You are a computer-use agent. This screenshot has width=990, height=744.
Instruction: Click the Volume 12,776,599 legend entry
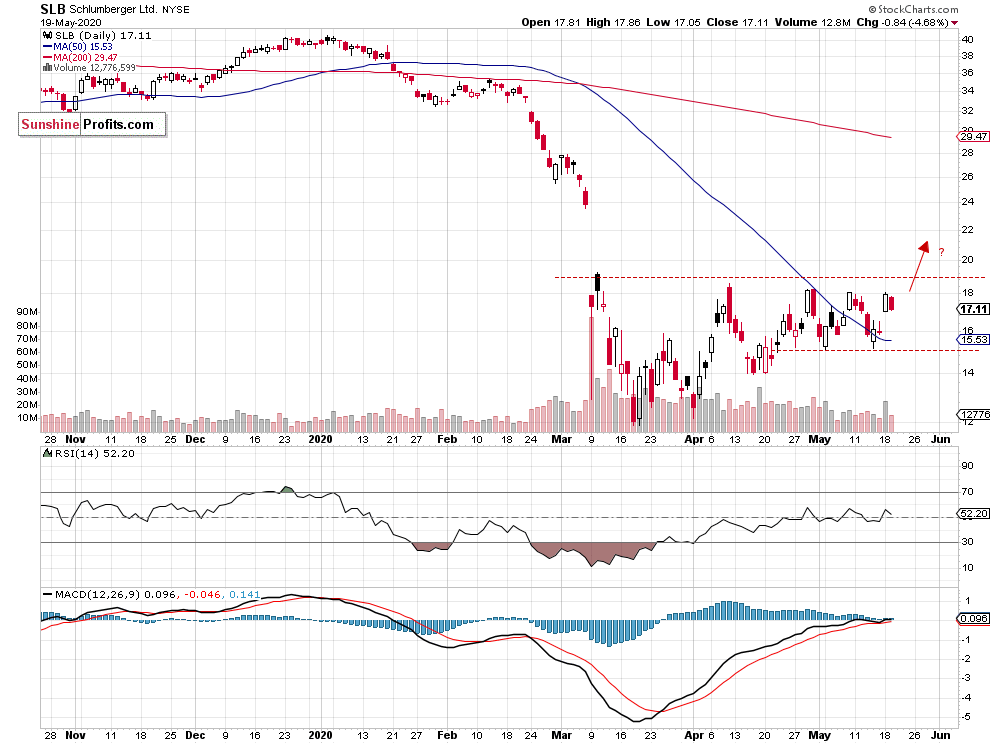tap(94, 68)
